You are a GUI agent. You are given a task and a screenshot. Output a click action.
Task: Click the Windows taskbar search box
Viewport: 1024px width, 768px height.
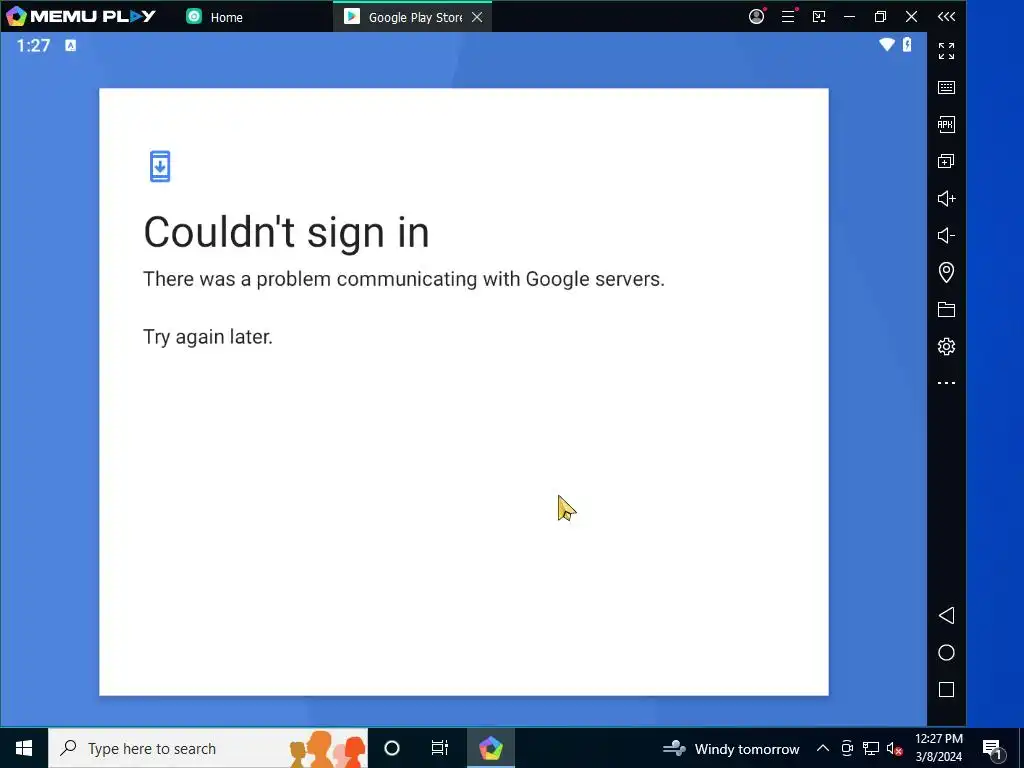tap(208, 748)
